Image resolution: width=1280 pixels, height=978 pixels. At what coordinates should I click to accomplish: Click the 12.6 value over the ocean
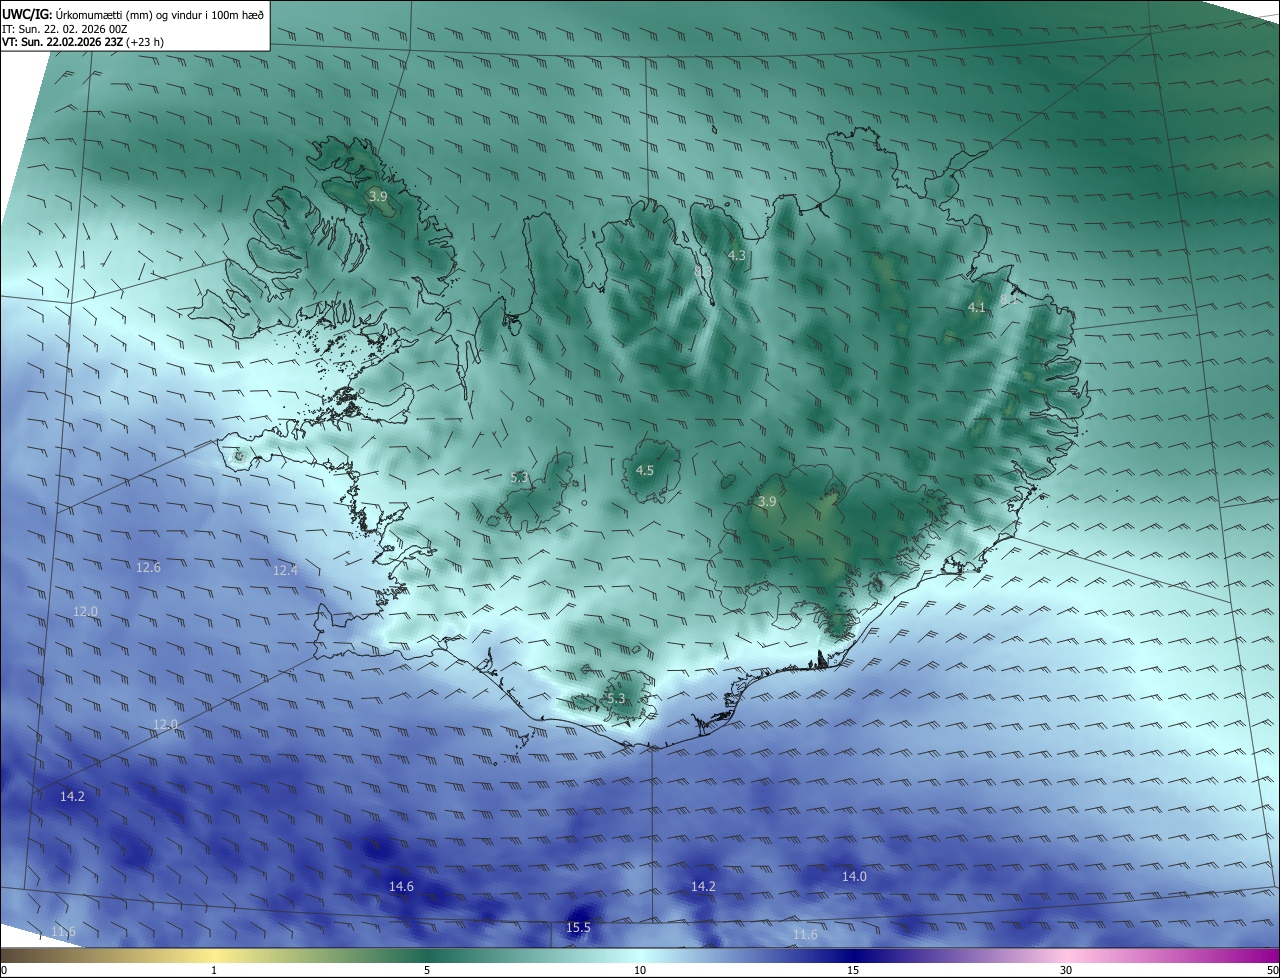(x=148, y=568)
